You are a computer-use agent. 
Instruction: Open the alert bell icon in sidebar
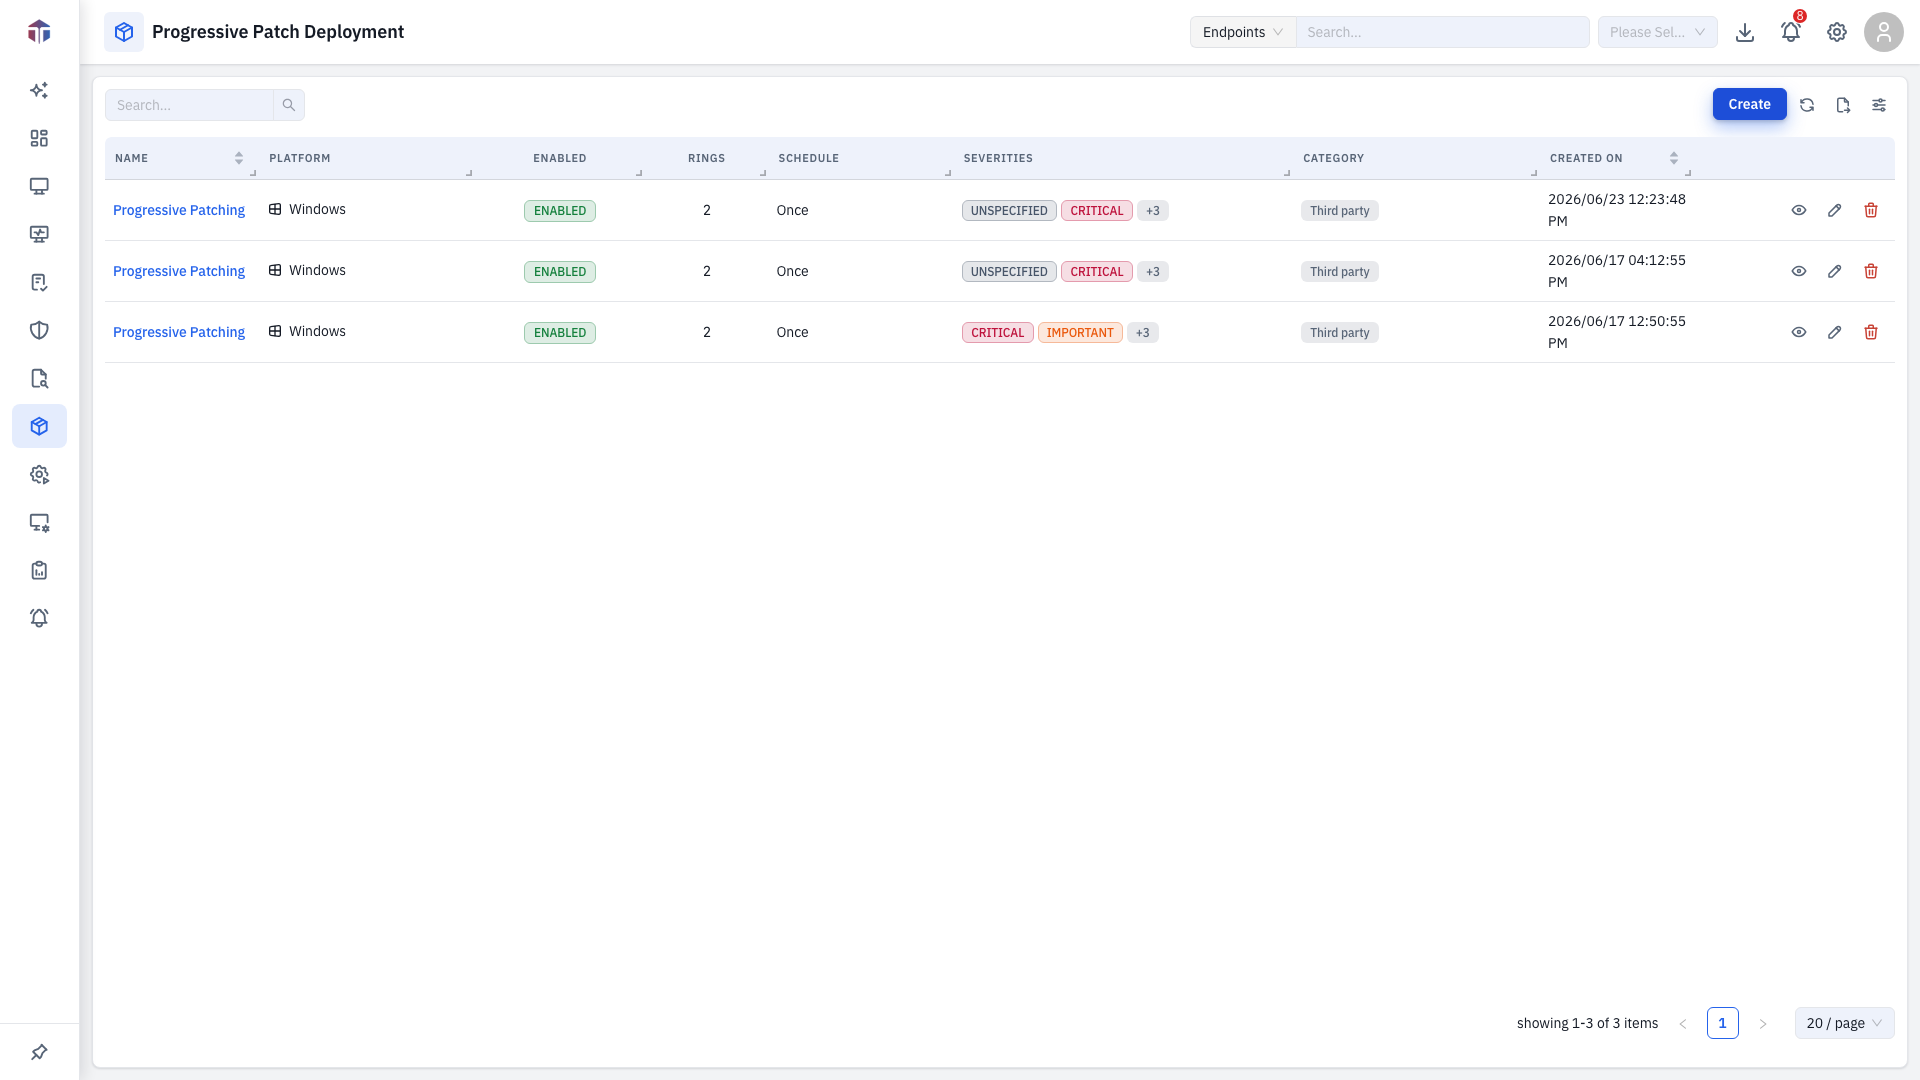tap(39, 618)
